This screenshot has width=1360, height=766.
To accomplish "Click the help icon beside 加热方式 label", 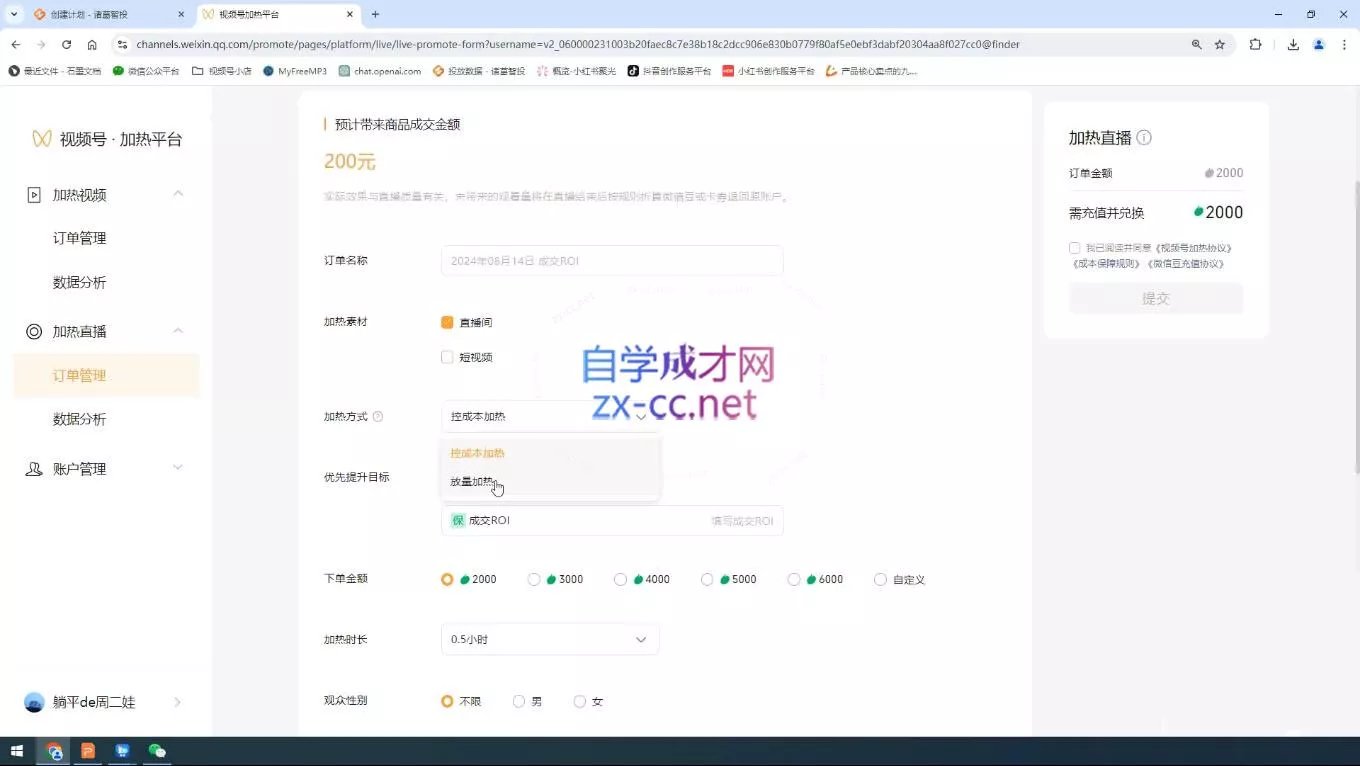I will click(x=378, y=417).
